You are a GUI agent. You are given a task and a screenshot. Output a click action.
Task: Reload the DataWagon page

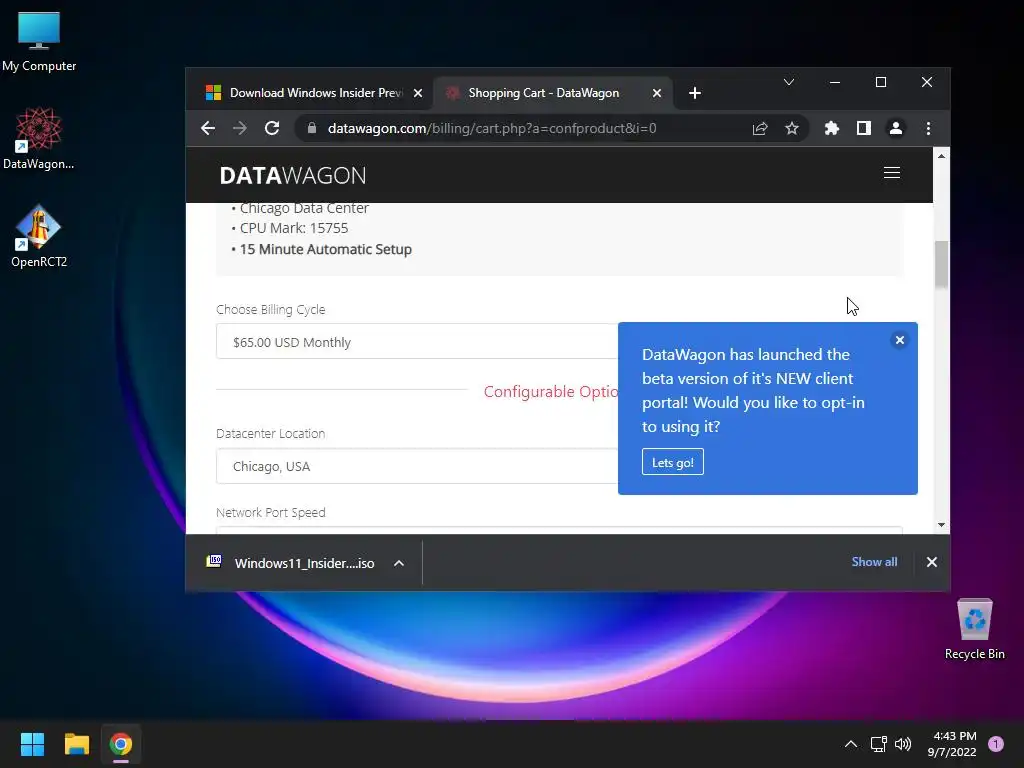click(272, 129)
